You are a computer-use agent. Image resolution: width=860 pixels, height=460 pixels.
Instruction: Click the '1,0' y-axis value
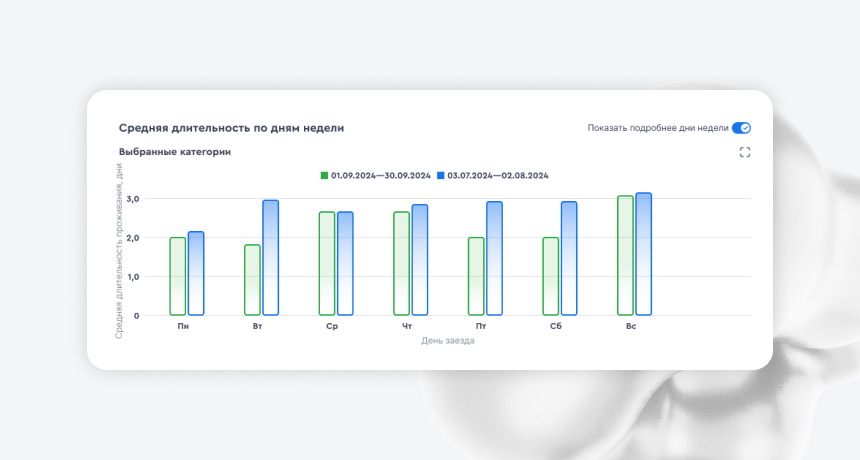click(x=133, y=277)
